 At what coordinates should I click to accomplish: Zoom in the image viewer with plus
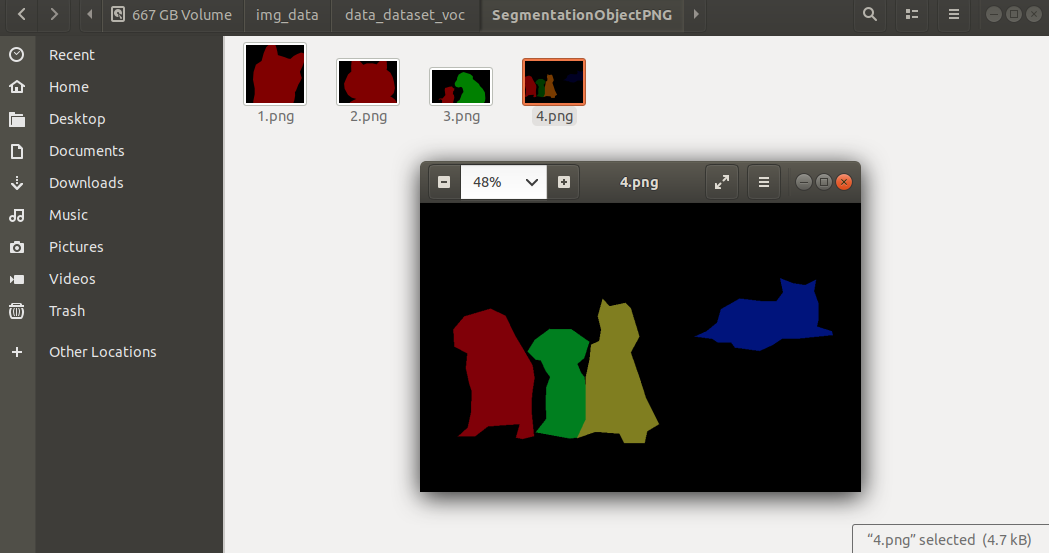(x=564, y=182)
